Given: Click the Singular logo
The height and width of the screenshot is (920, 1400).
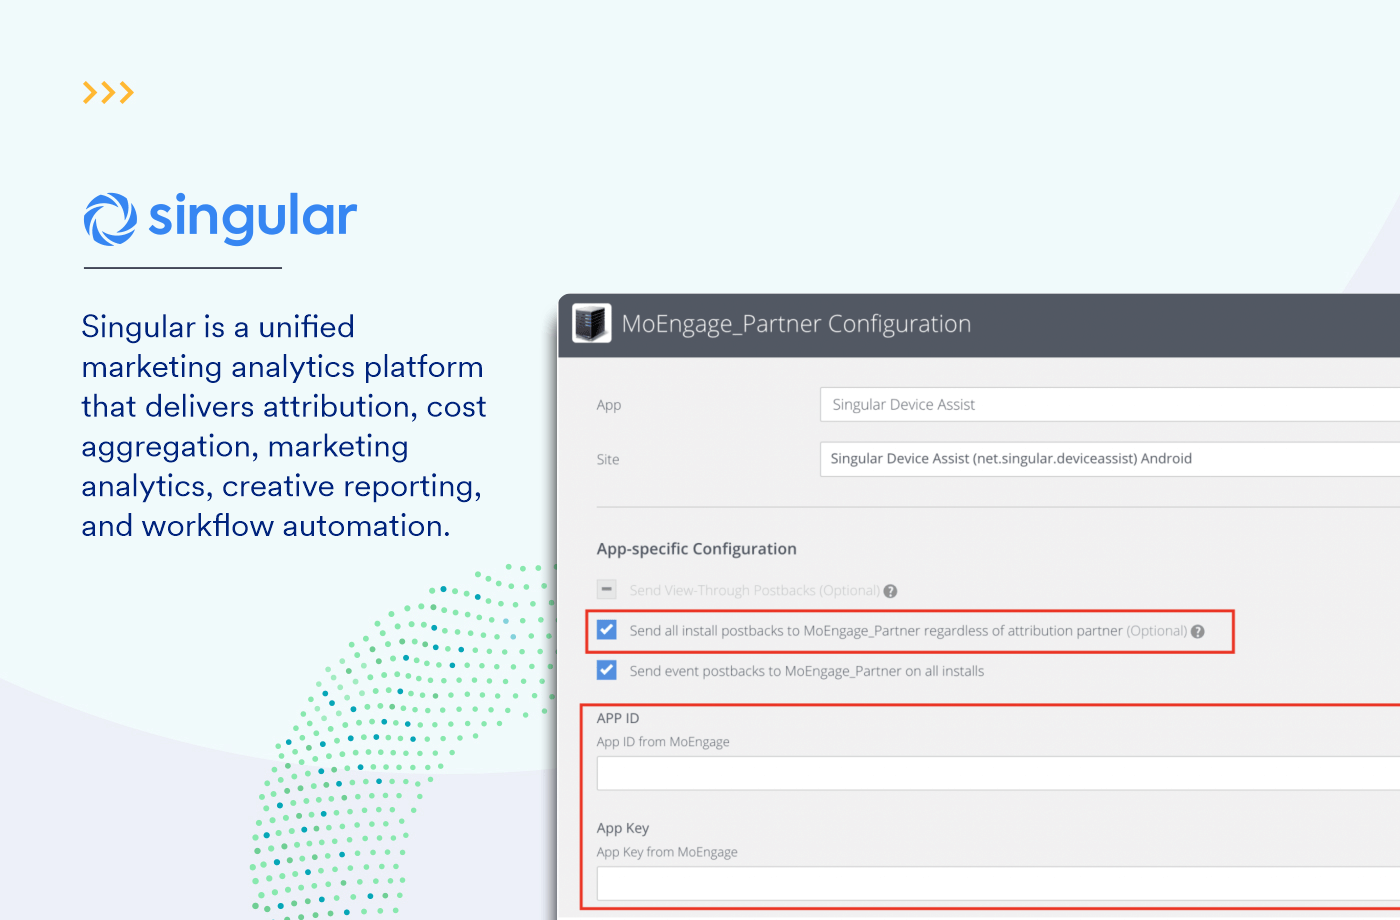Looking at the screenshot, I should pos(220,219).
